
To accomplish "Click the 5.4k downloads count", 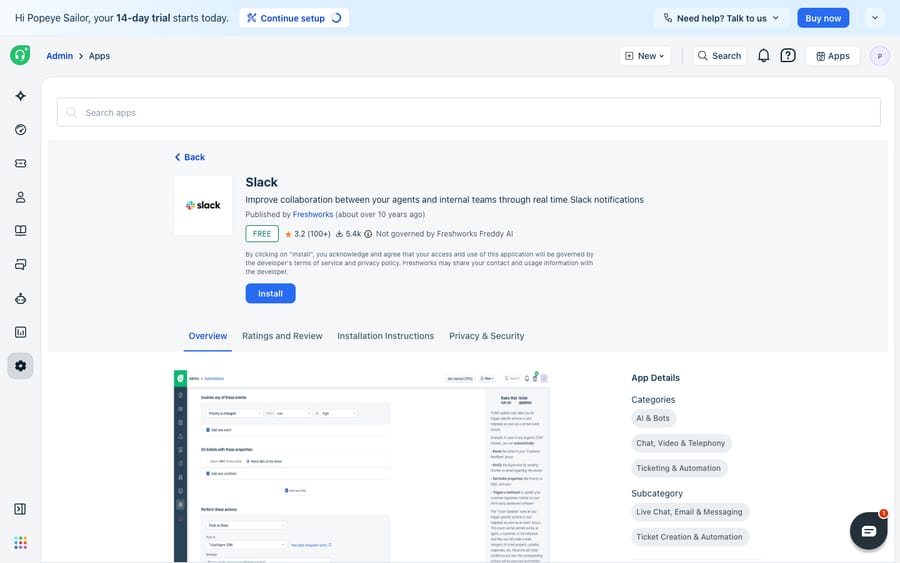I will coord(348,234).
